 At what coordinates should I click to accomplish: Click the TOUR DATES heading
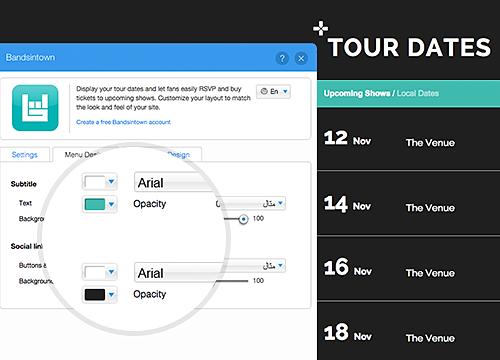[x=410, y=47]
